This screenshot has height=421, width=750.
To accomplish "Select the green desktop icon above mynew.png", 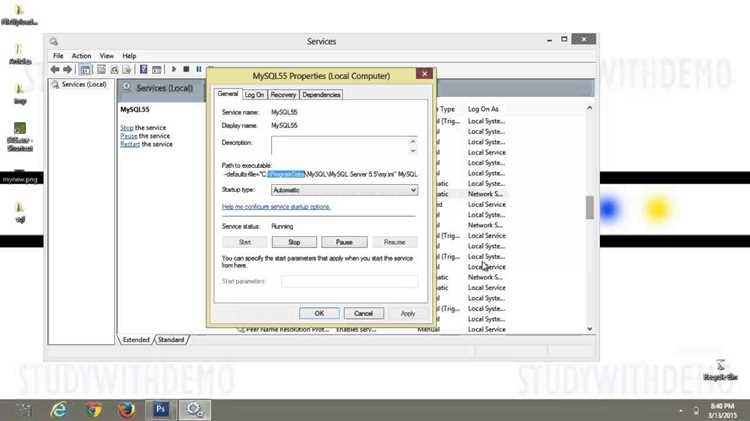I will coord(20,137).
